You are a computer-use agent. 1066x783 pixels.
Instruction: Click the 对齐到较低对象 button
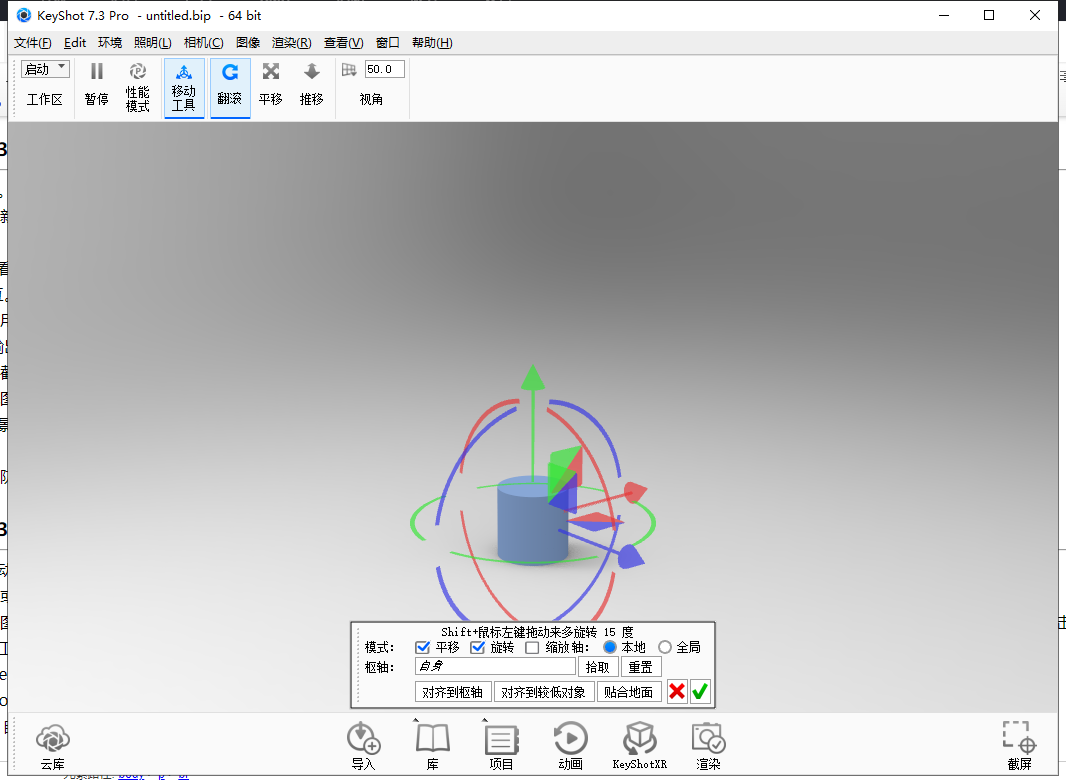point(543,692)
